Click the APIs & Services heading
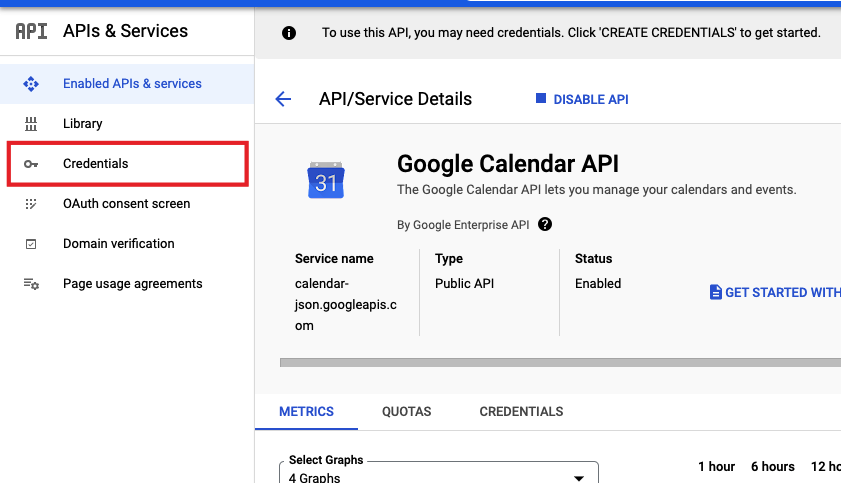The height and width of the screenshot is (483, 841). pos(126,31)
